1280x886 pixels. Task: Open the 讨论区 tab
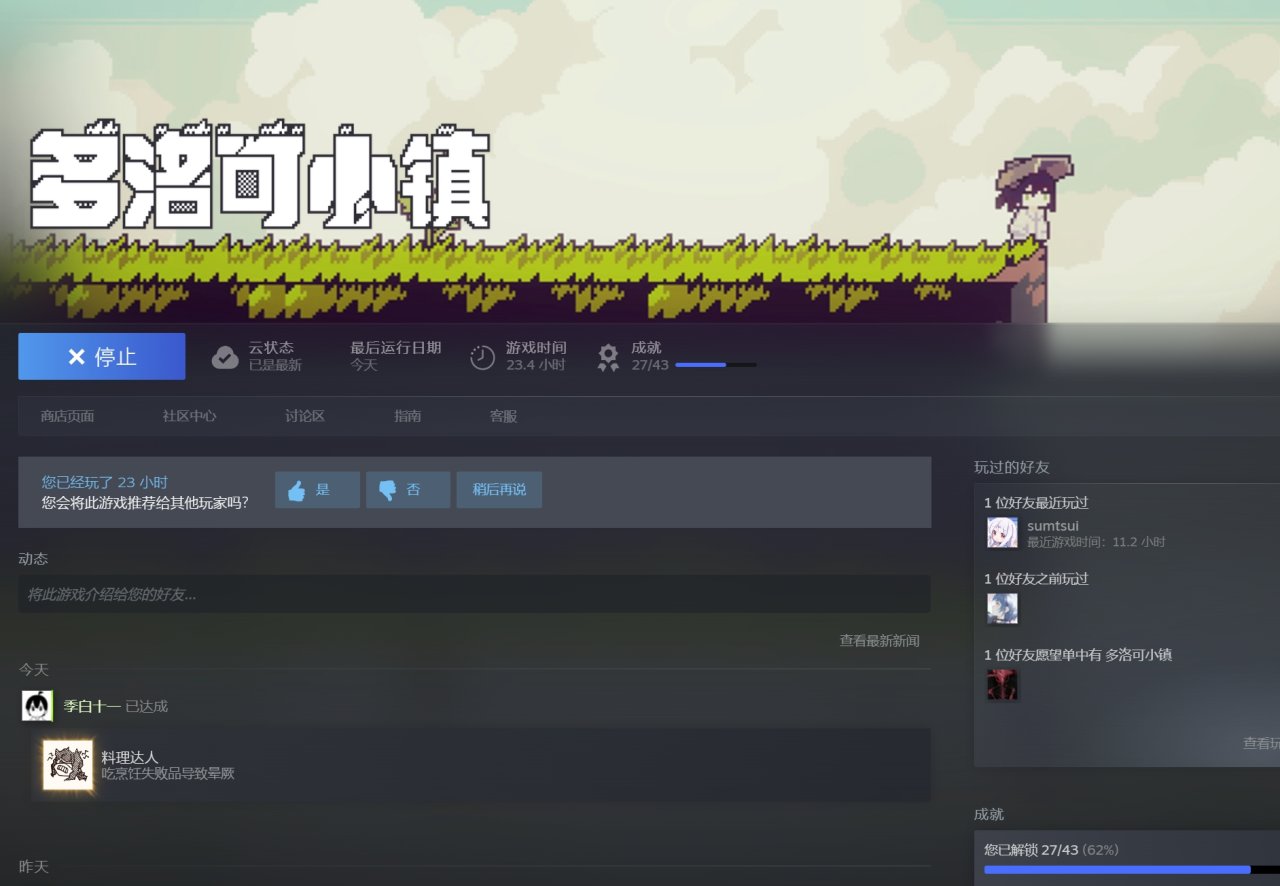[305, 416]
